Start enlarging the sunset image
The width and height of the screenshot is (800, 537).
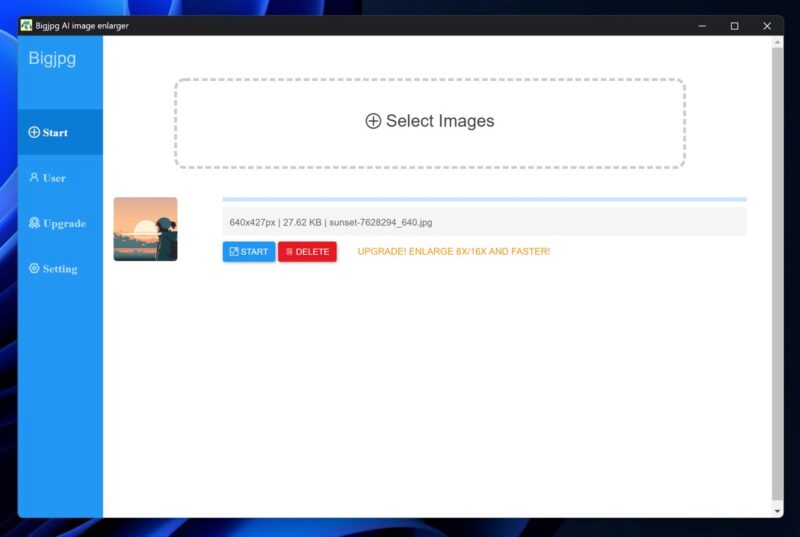(x=249, y=251)
